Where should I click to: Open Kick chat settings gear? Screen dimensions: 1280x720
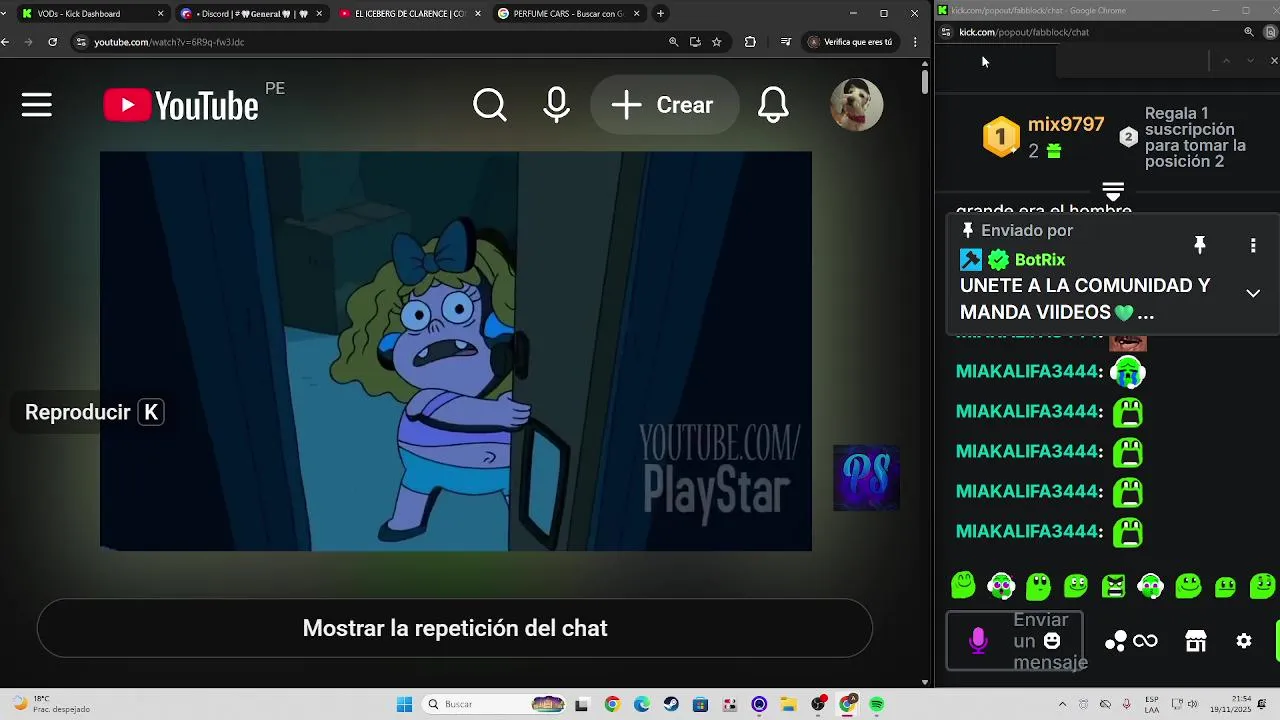(1244, 641)
